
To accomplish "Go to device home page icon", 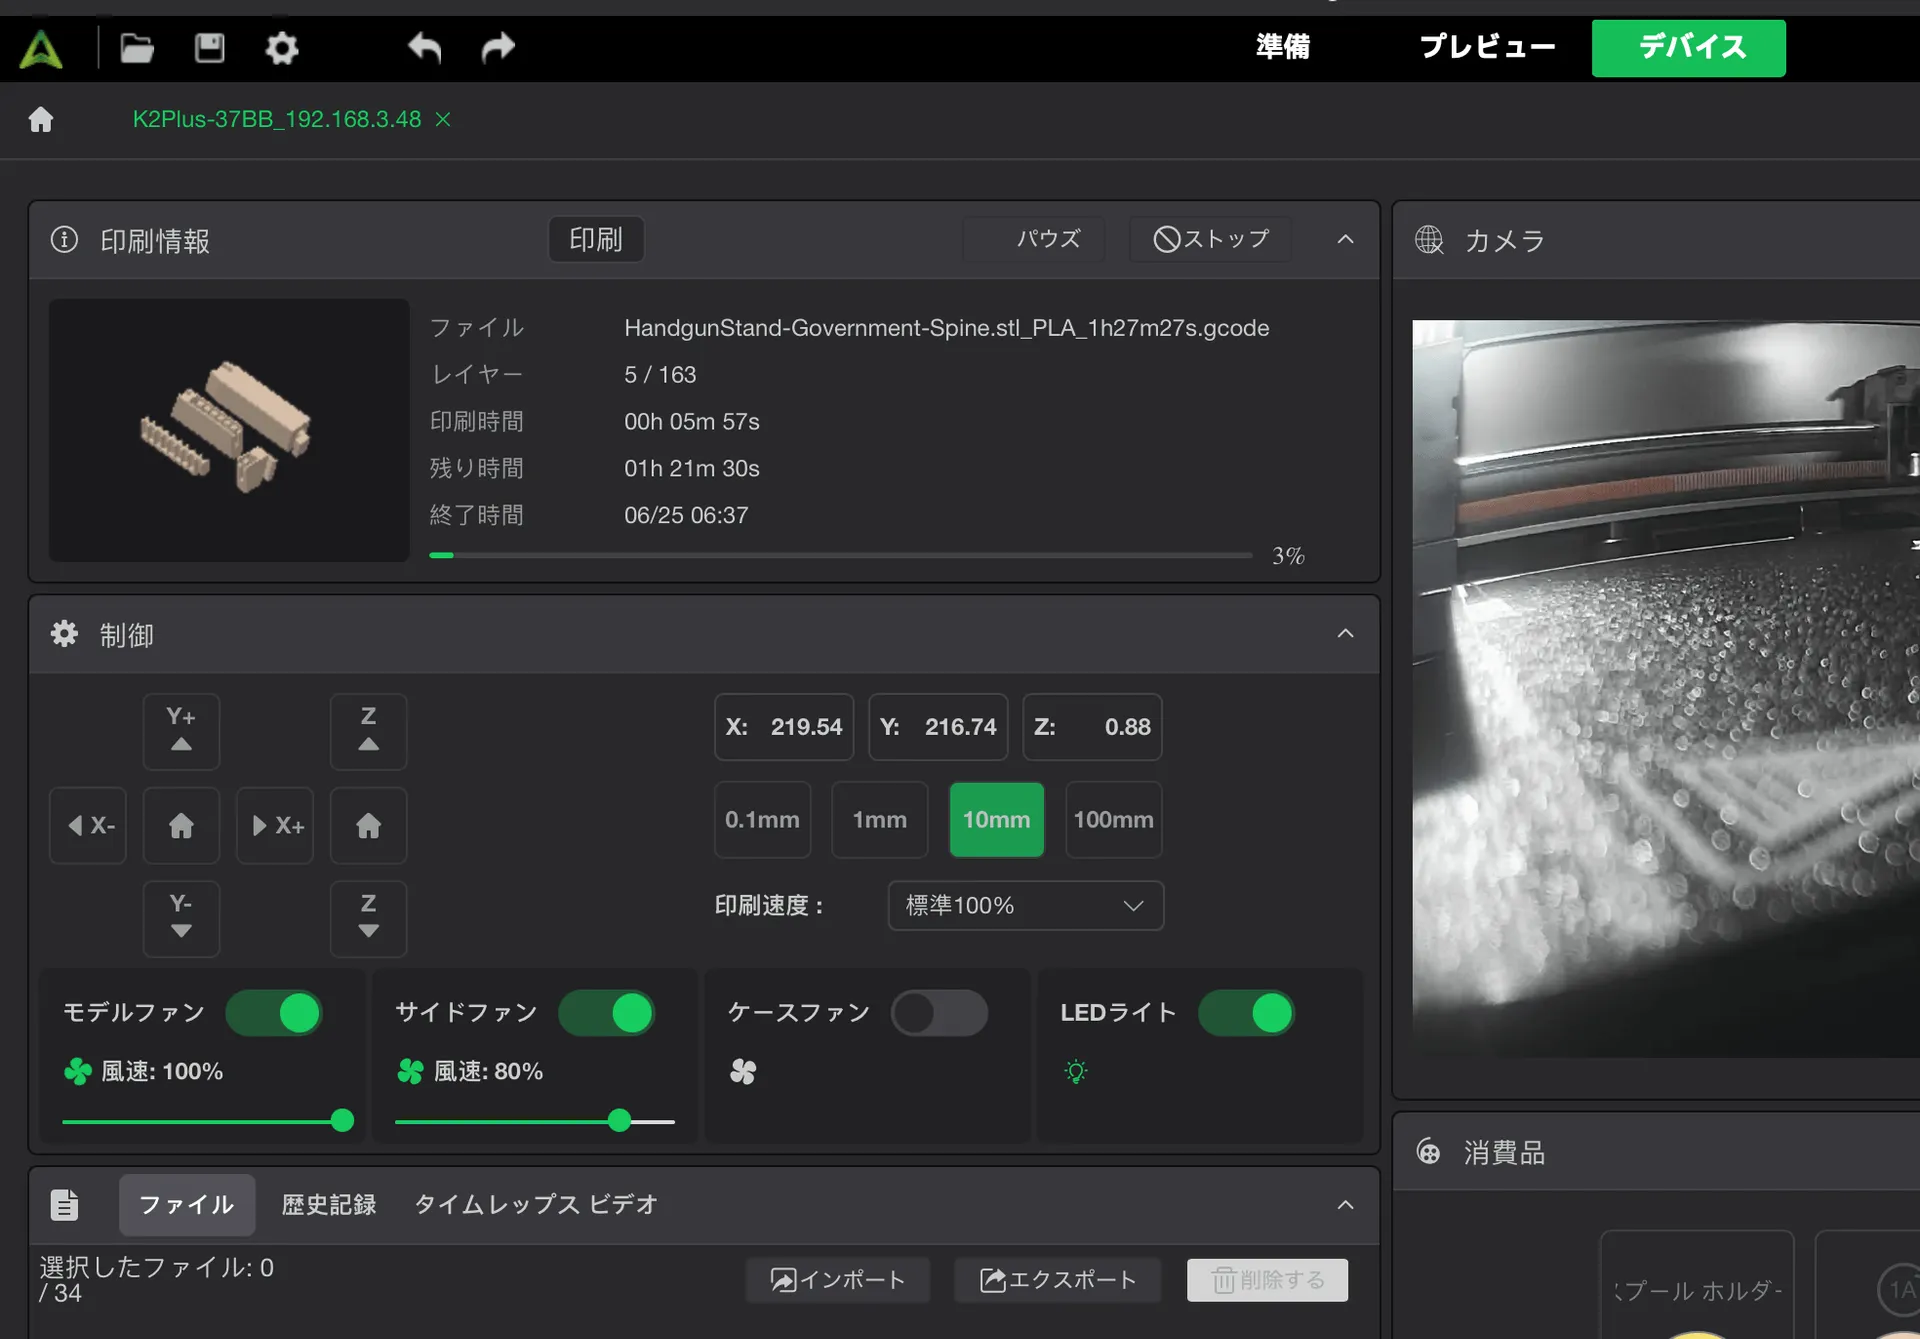I will (x=41, y=119).
